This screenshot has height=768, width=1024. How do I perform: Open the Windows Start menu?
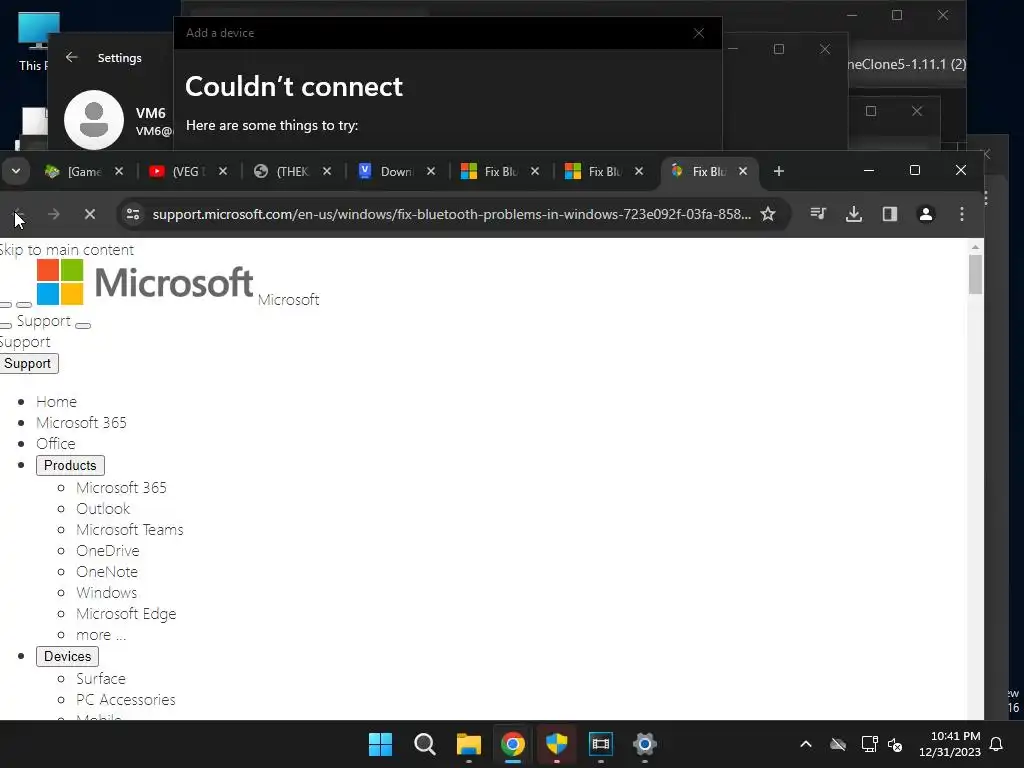tap(381, 744)
